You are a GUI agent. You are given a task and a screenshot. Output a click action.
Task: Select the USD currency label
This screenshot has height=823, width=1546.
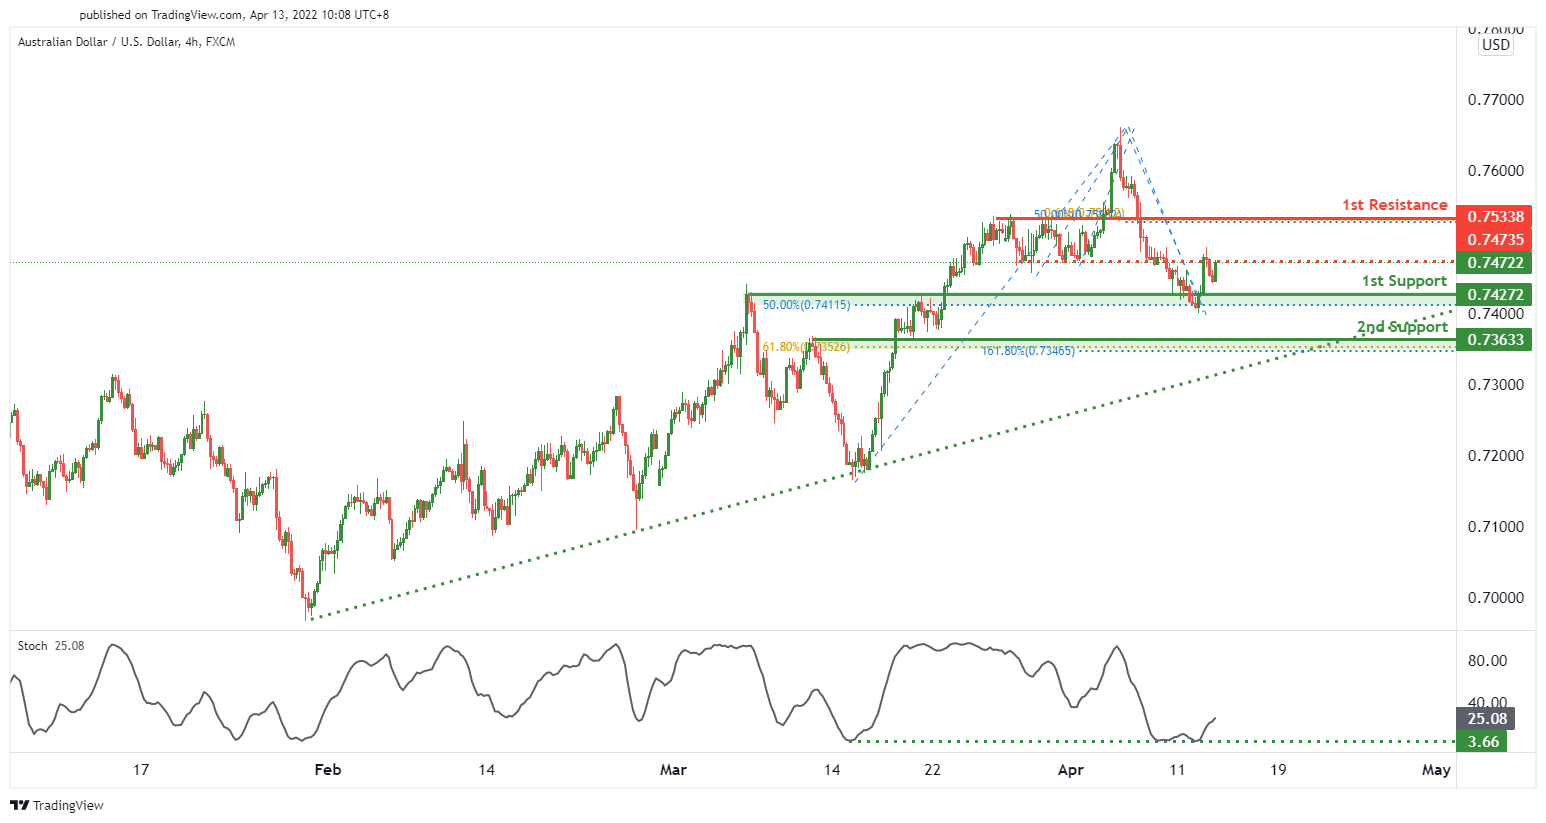coord(1496,45)
